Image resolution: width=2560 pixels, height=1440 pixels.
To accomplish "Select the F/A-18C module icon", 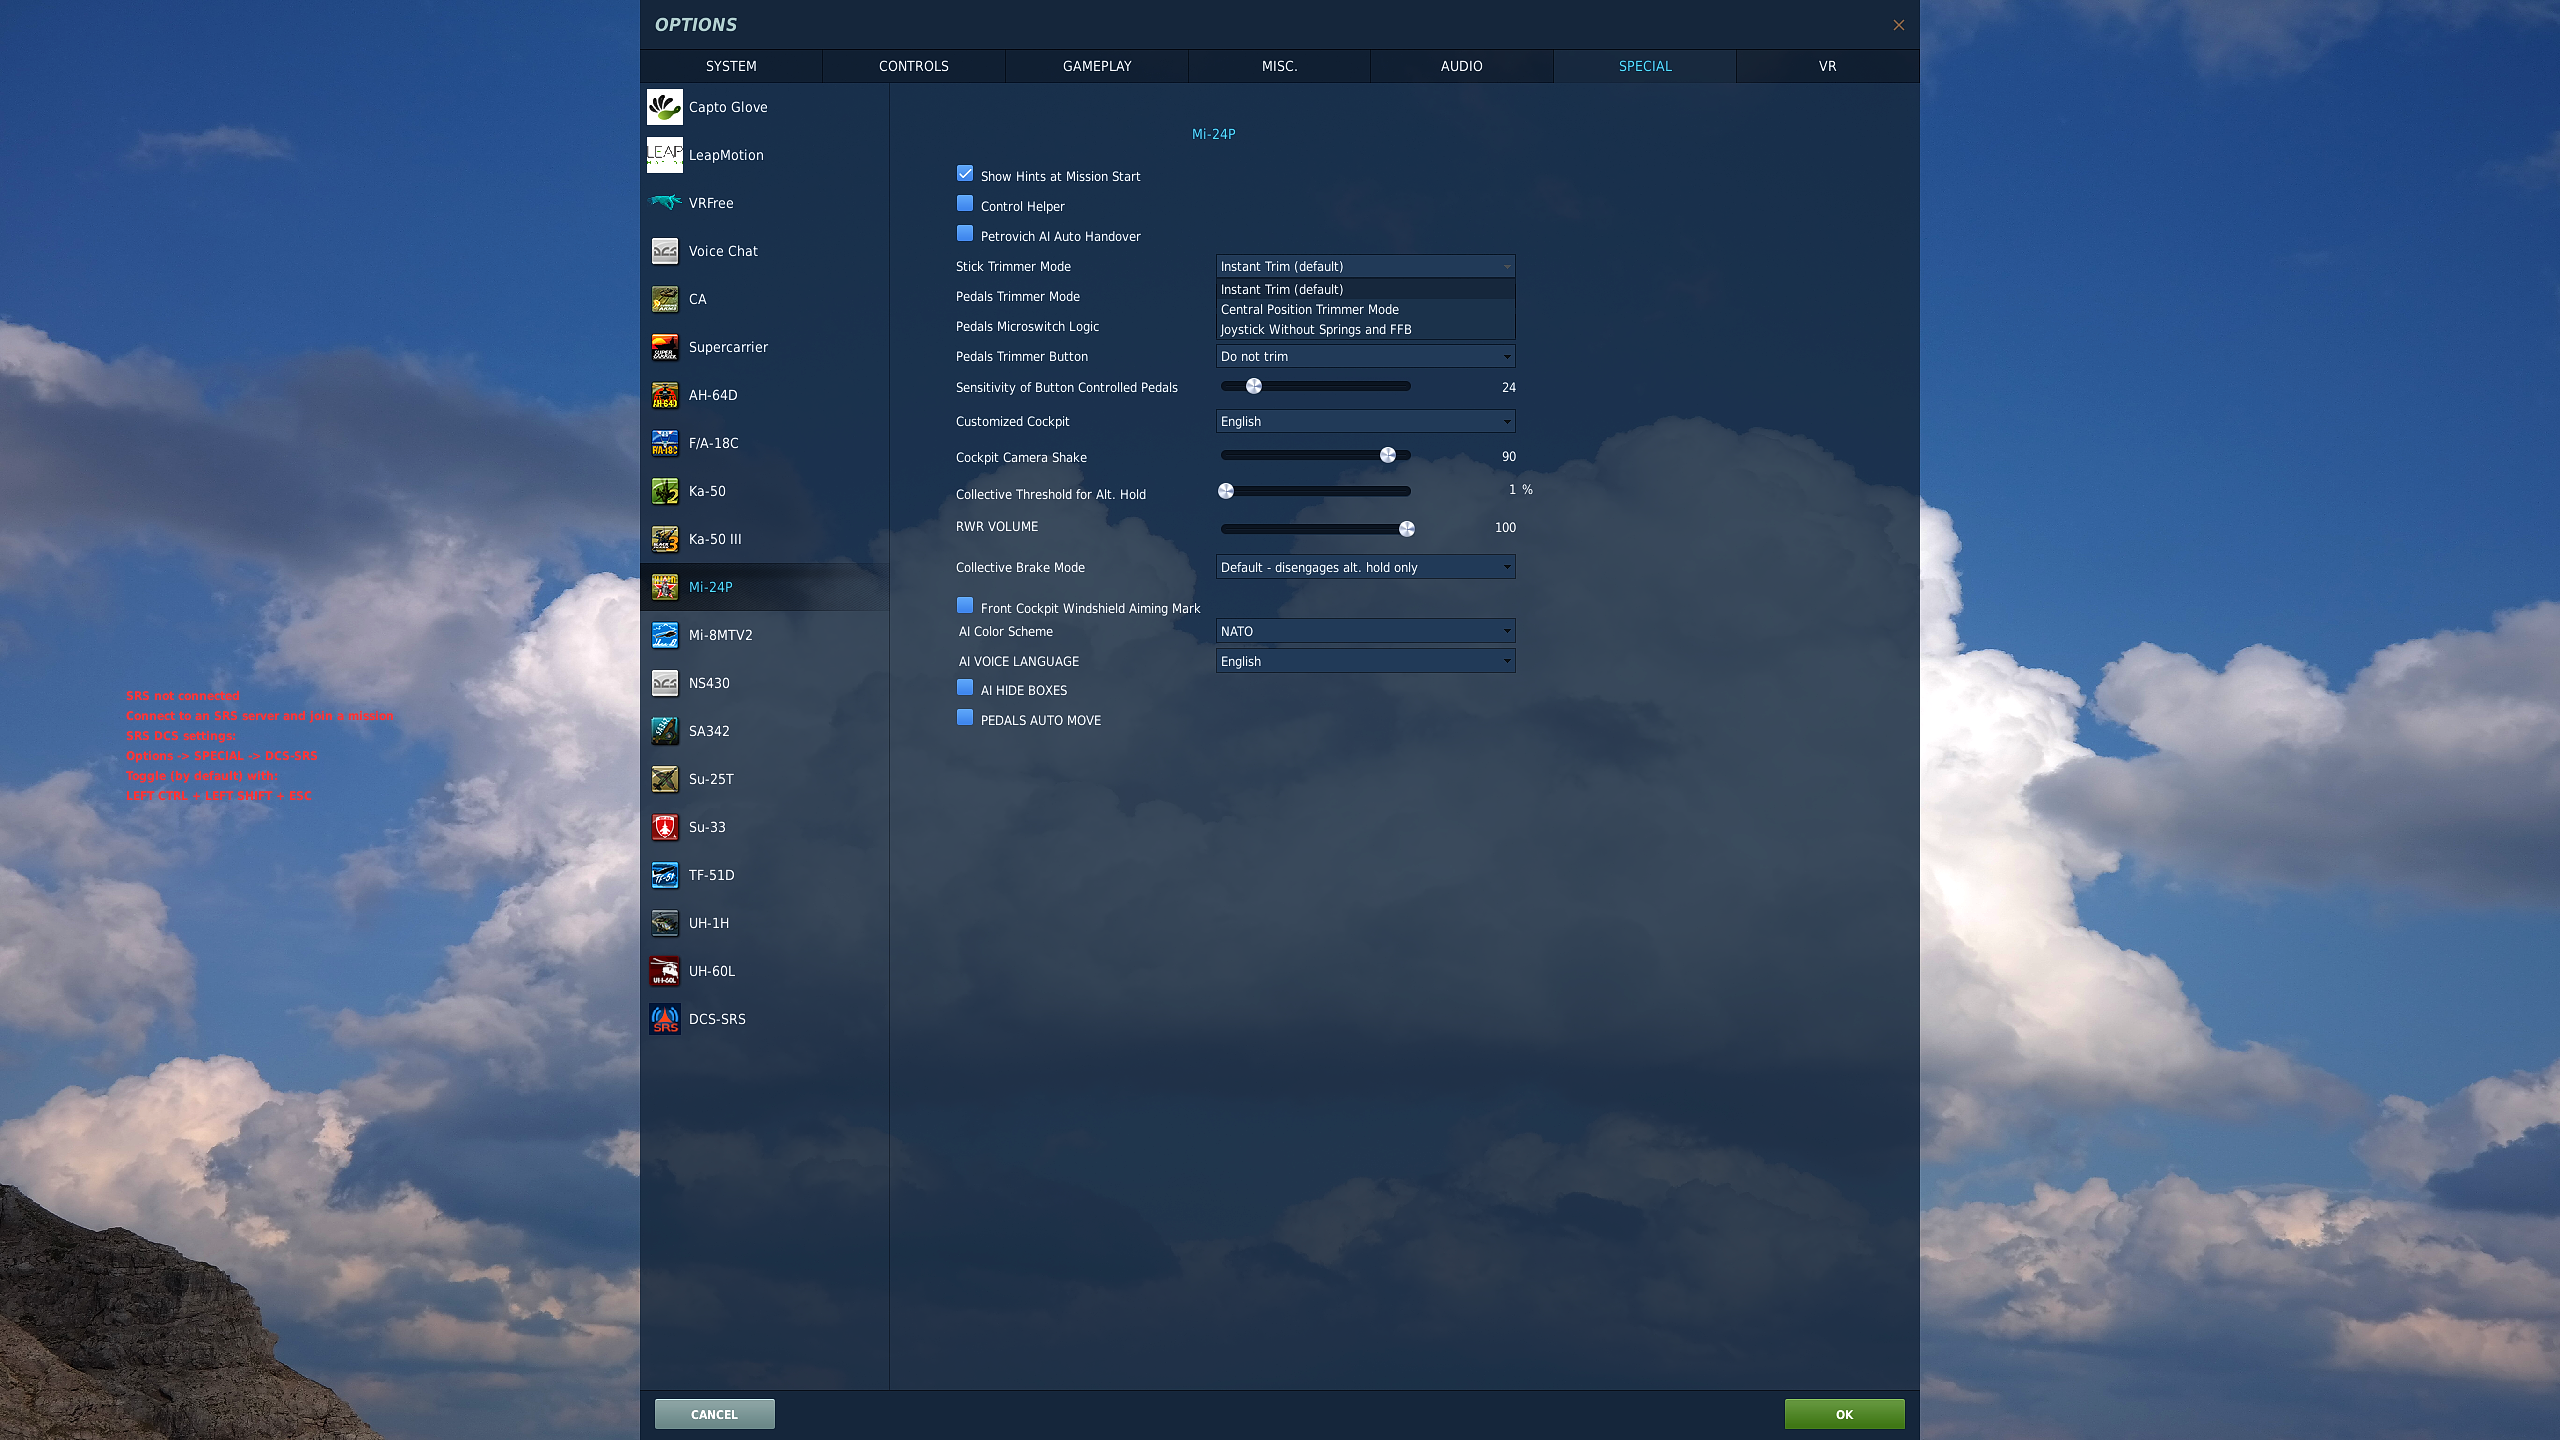I will 664,443.
